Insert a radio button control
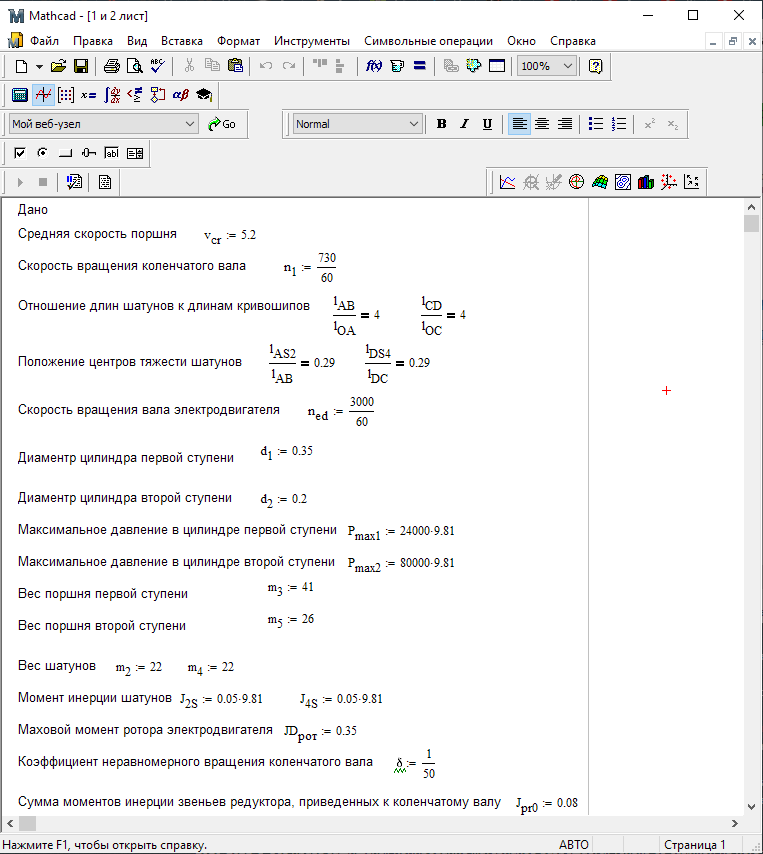 pyautogui.click(x=42, y=153)
